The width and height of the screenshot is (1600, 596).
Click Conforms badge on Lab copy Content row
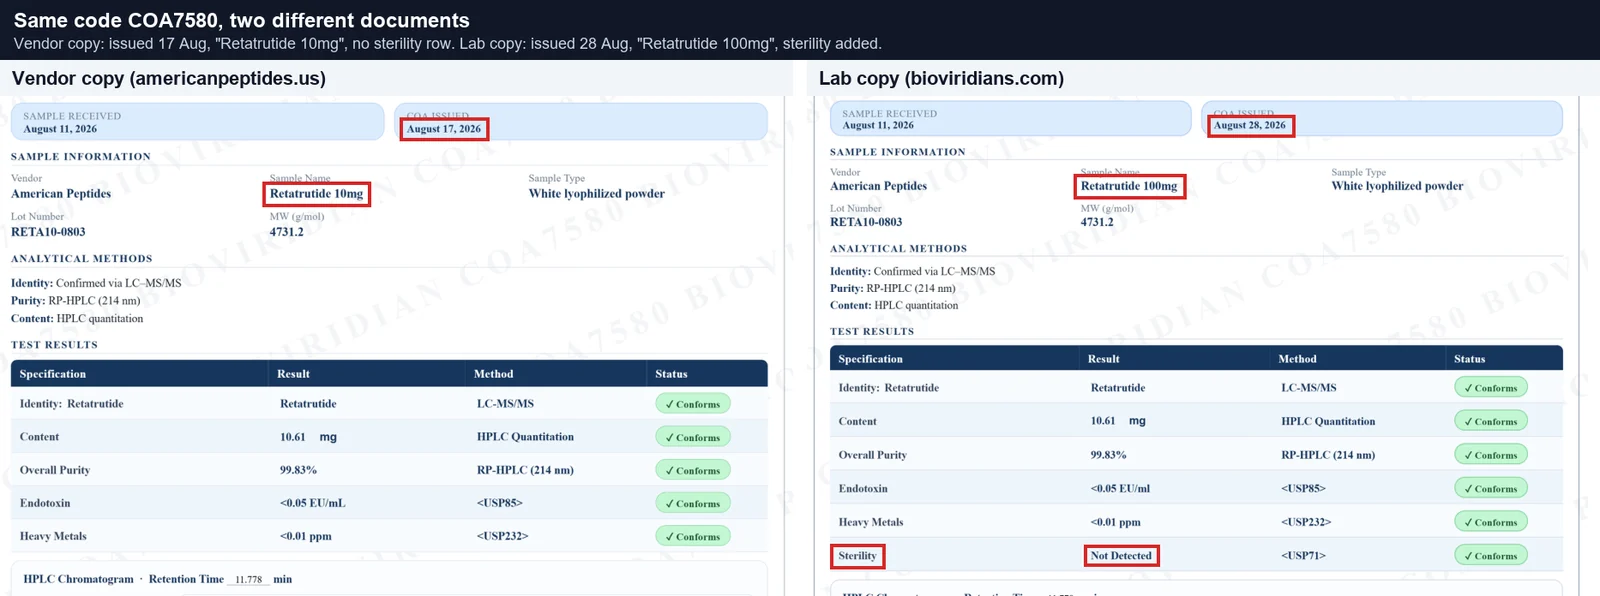click(1490, 421)
